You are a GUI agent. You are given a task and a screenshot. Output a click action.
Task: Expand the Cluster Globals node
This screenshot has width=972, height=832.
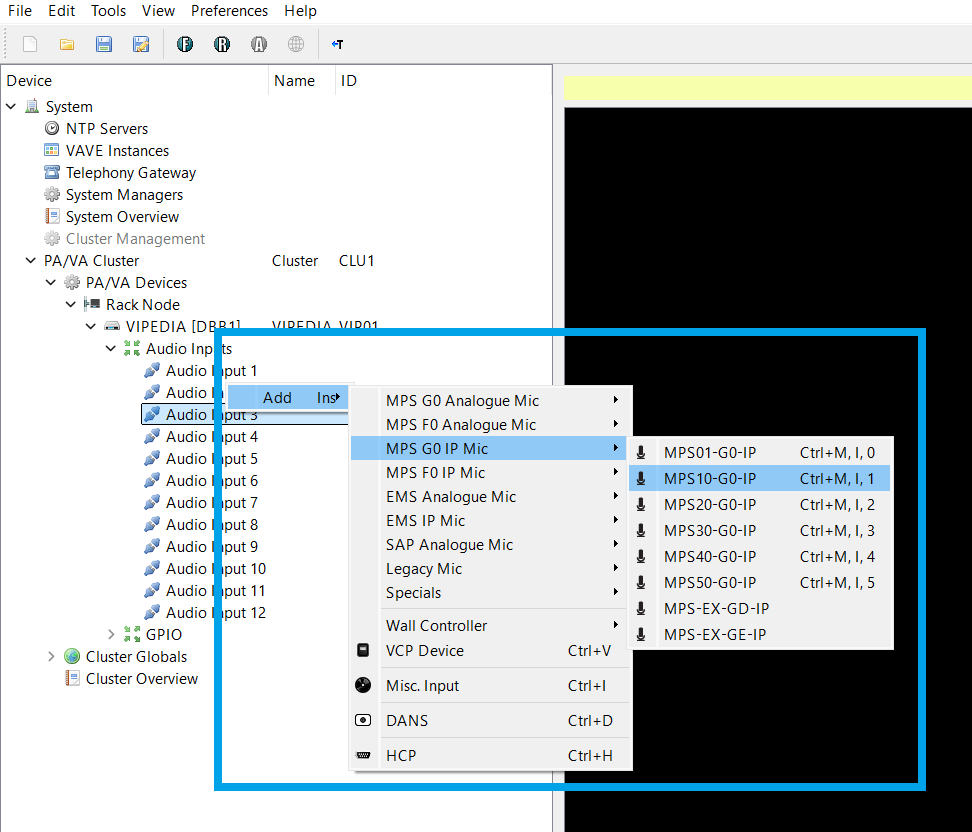[51, 657]
